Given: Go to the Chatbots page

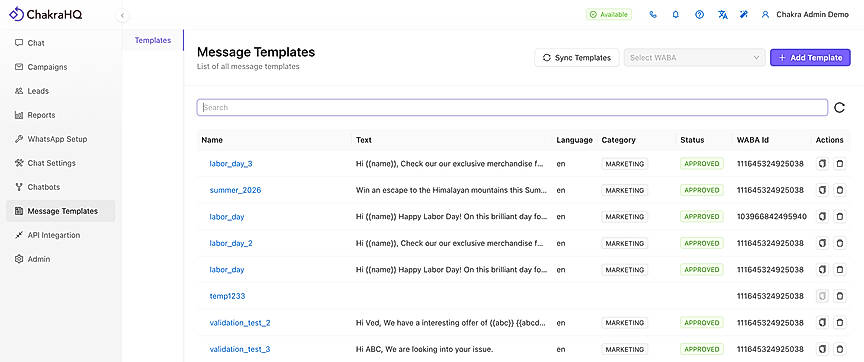Looking at the screenshot, I should tap(61, 187).
